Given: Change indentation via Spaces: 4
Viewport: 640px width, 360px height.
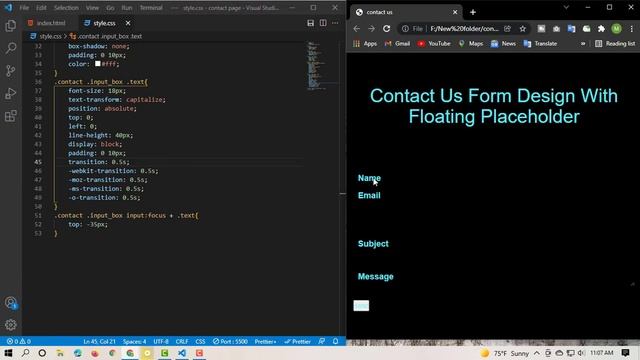Looking at the screenshot, I should click(134, 341).
